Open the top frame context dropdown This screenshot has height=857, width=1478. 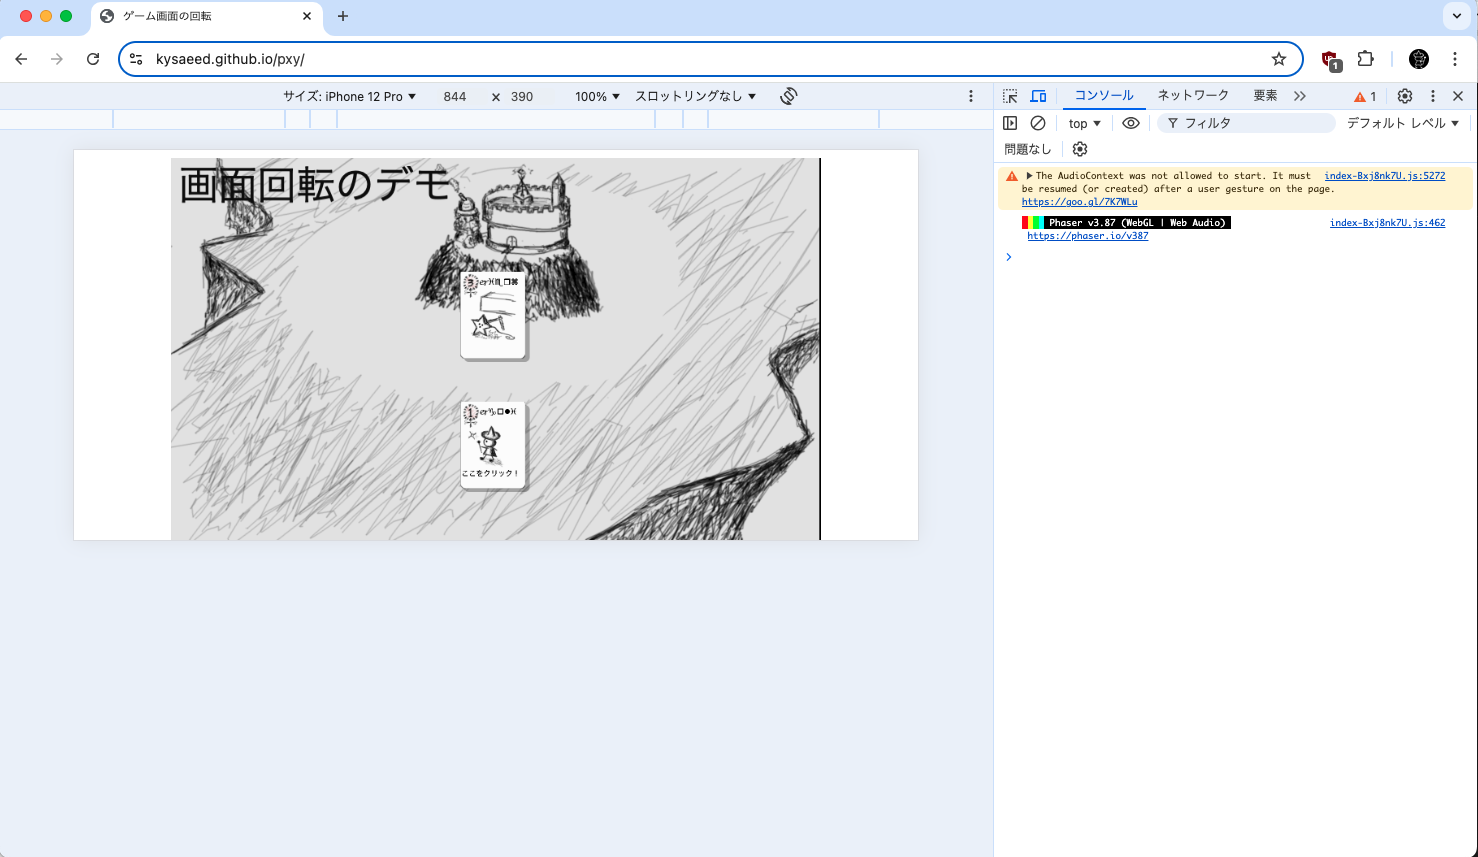pyautogui.click(x=1084, y=122)
